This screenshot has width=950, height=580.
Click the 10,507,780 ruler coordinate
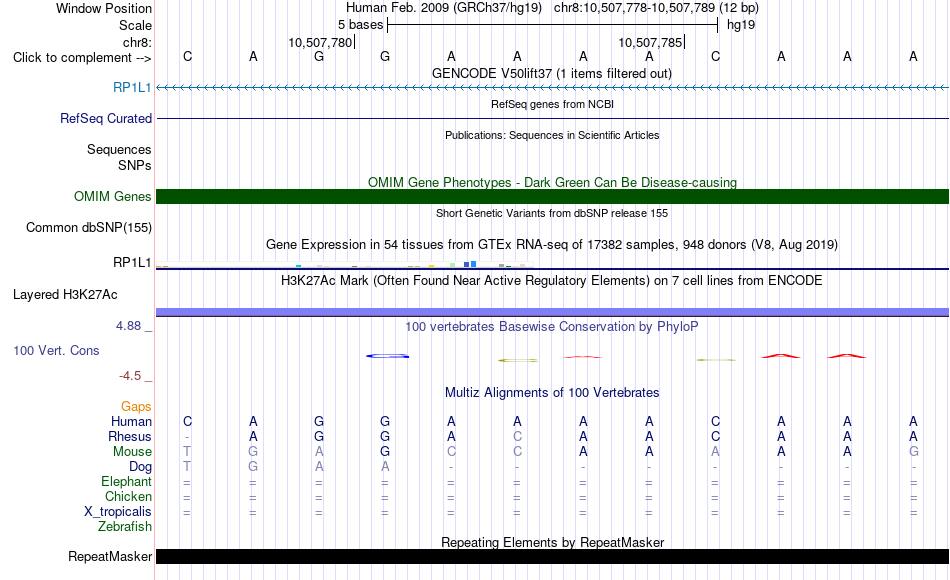(x=320, y=42)
